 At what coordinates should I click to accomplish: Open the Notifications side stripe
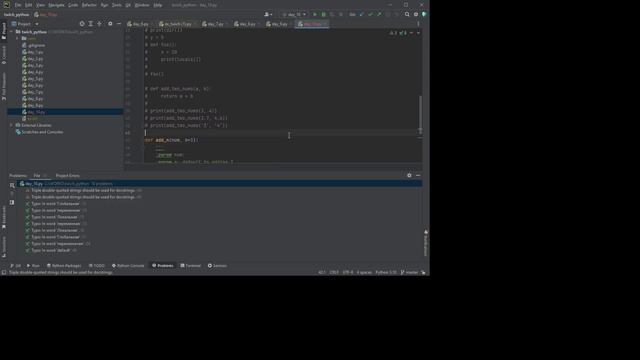click(x=426, y=243)
